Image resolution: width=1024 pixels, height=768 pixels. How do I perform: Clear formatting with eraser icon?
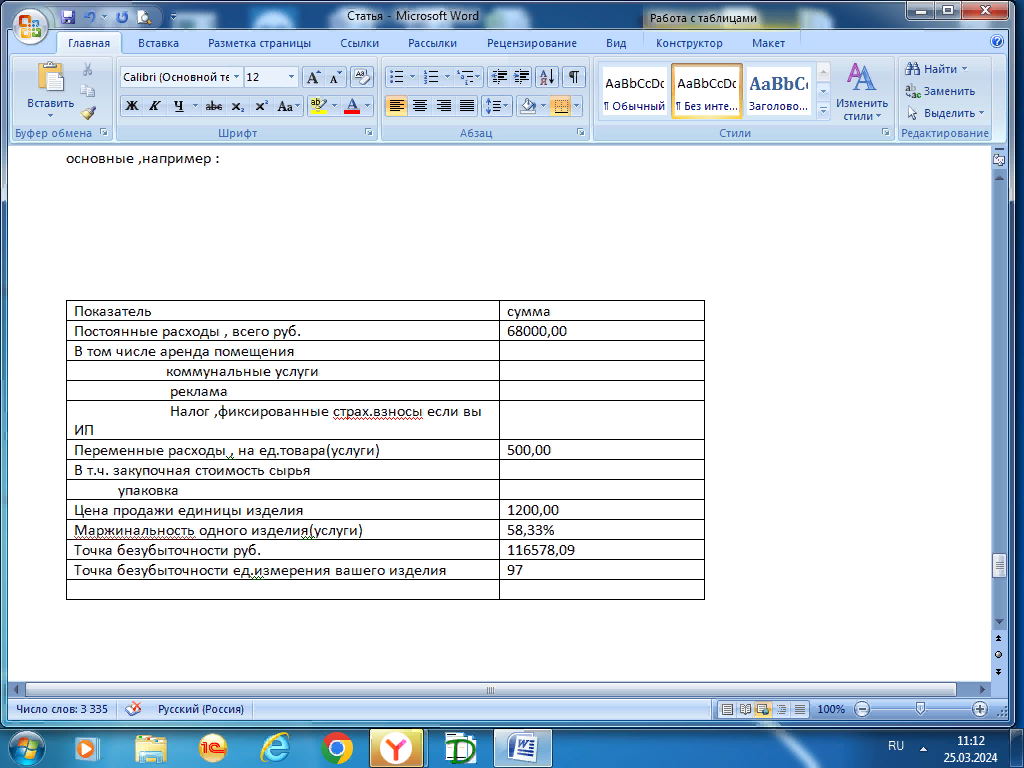coord(361,77)
